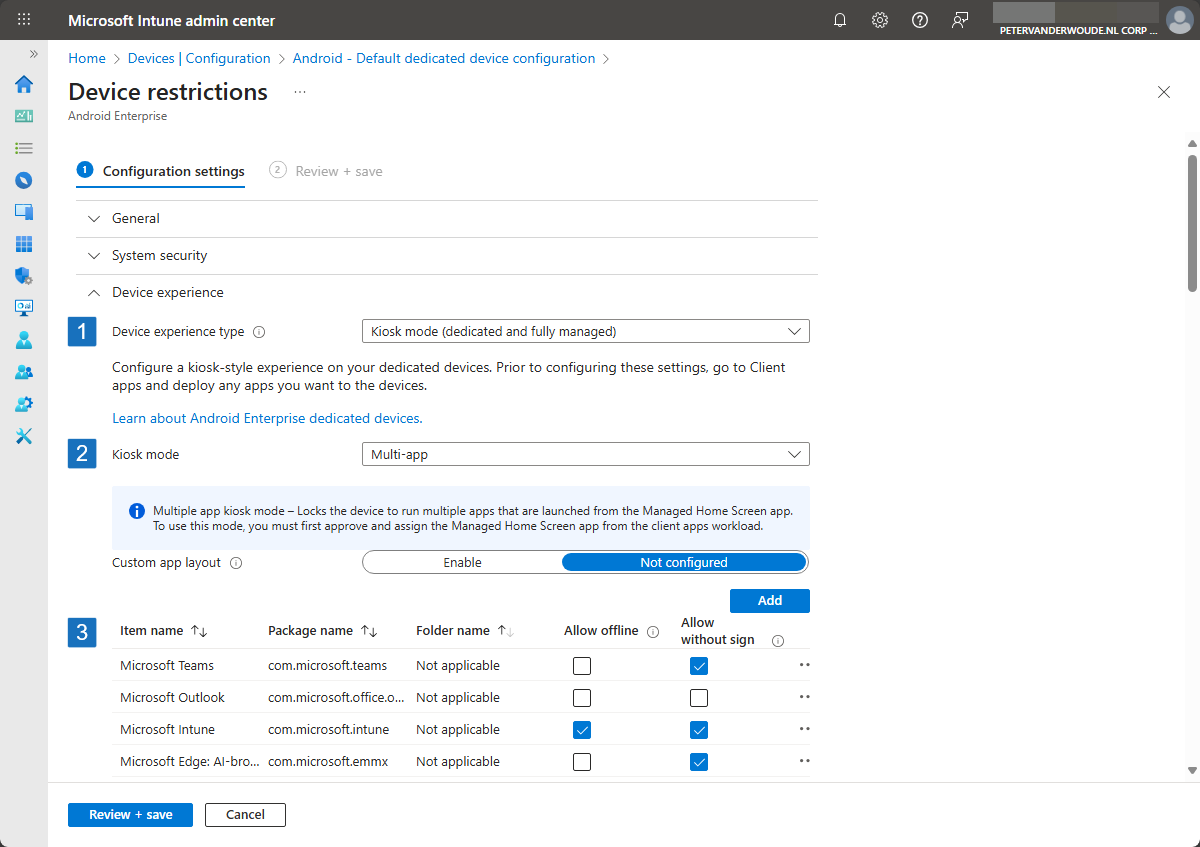This screenshot has height=847, width=1200.
Task: Click the vertical scrollbar thumb
Action: click(x=1192, y=222)
